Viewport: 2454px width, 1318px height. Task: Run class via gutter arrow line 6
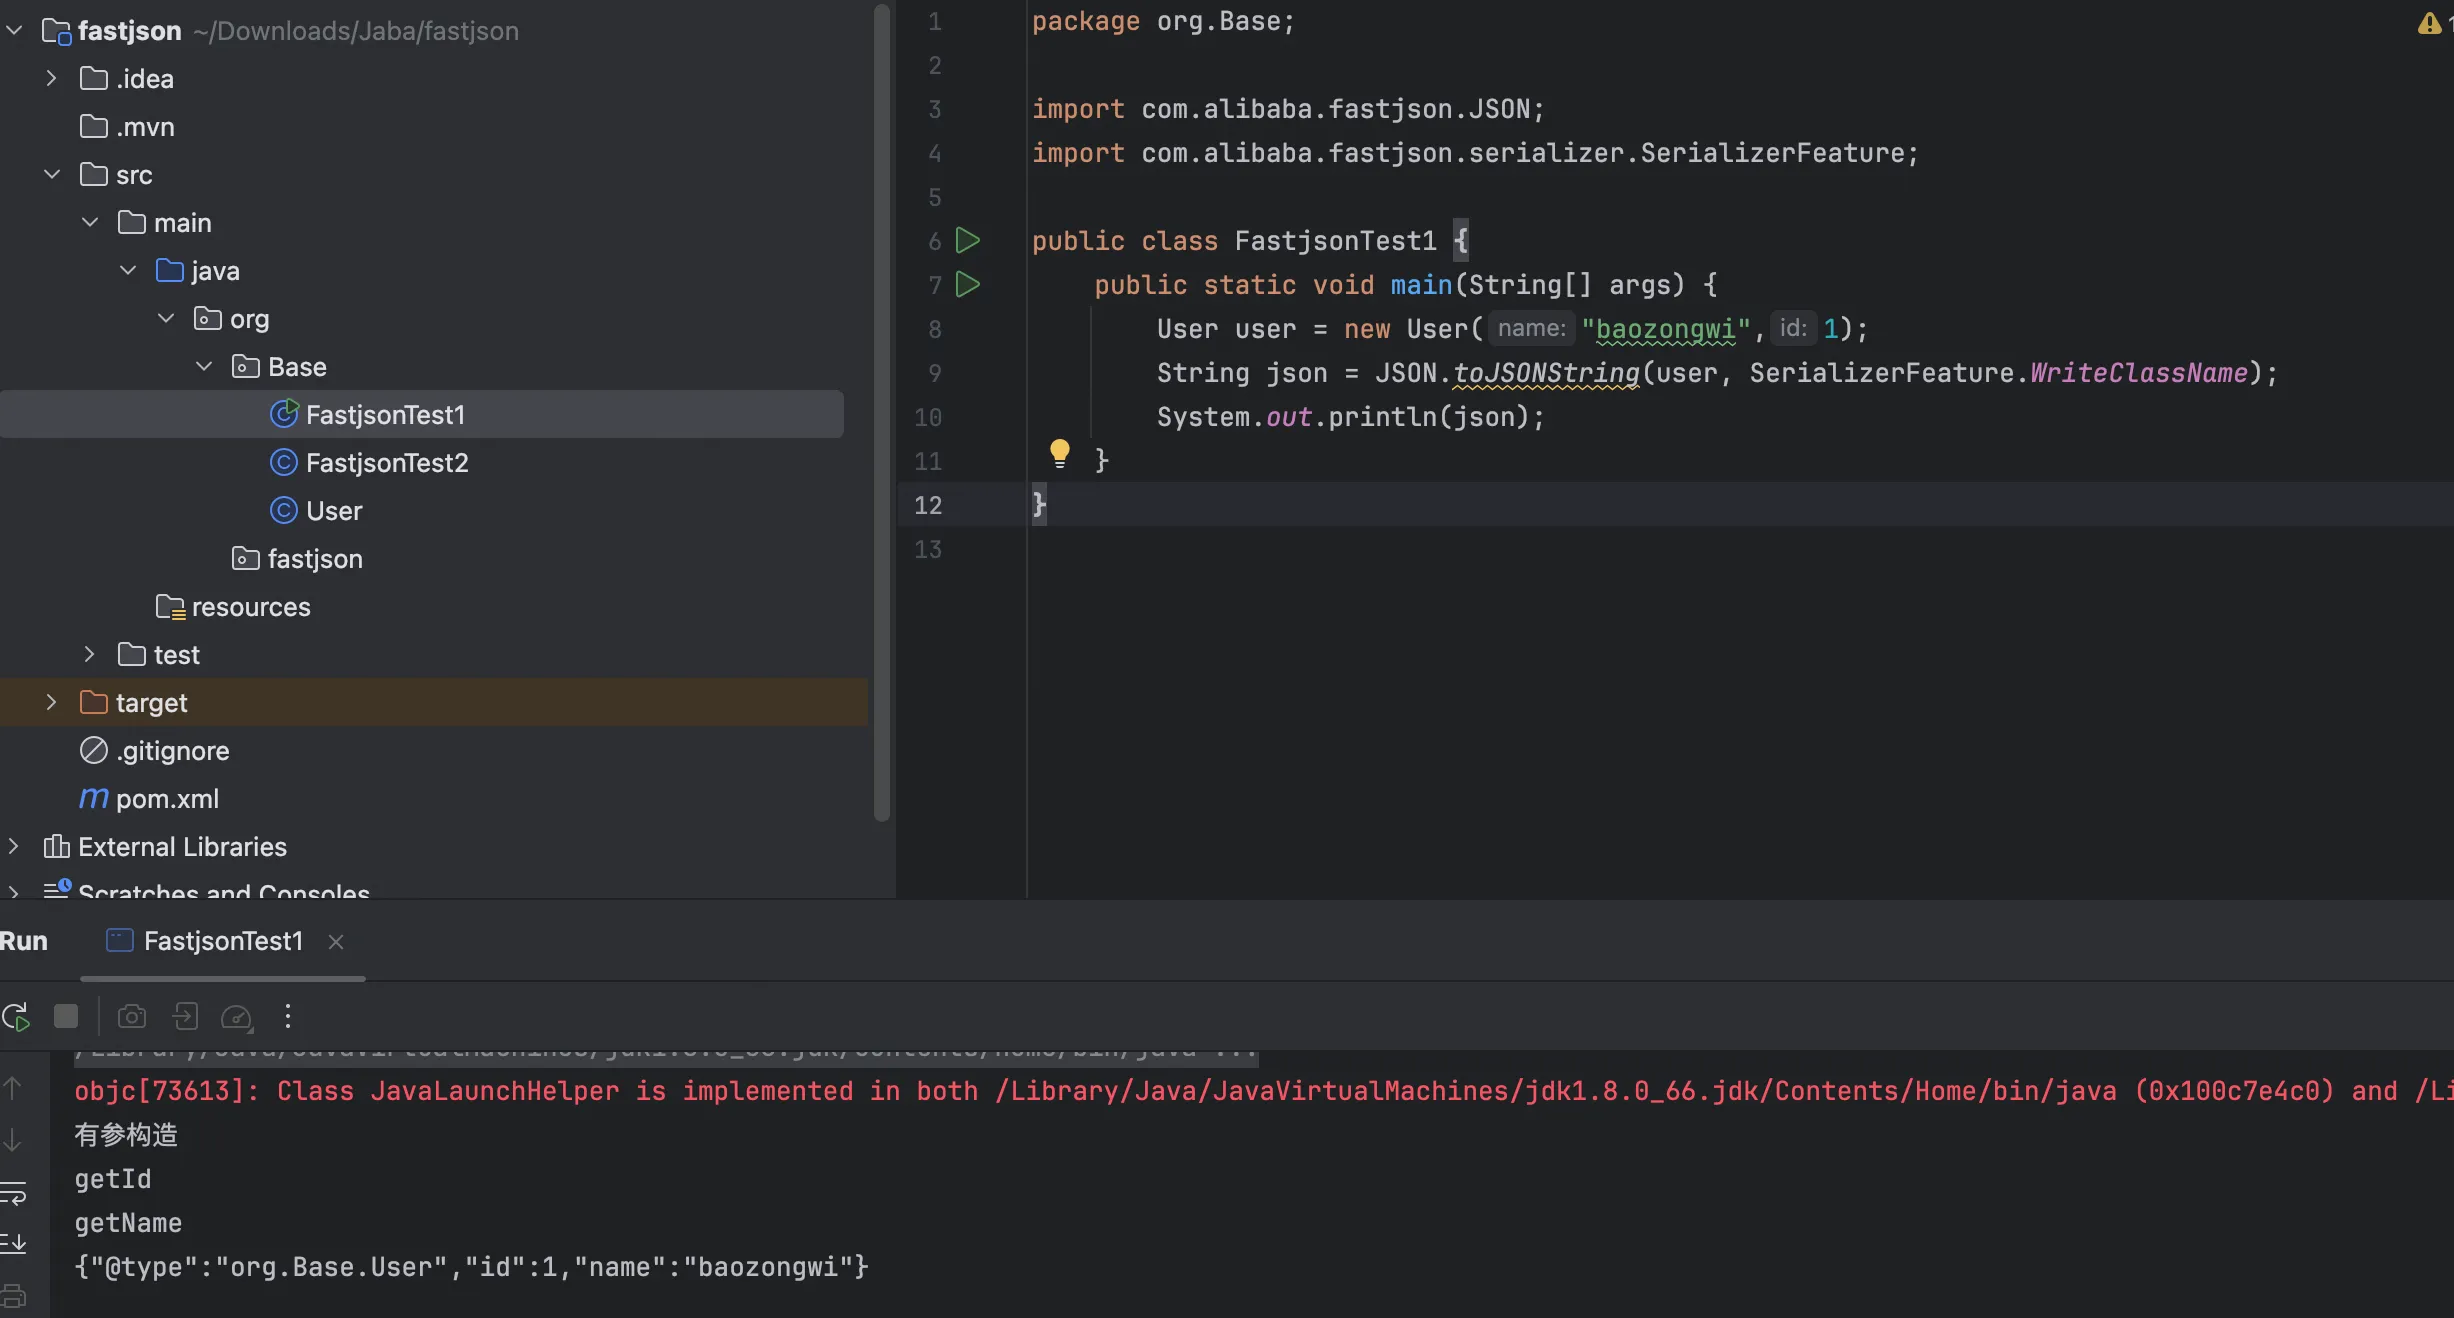tap(967, 240)
